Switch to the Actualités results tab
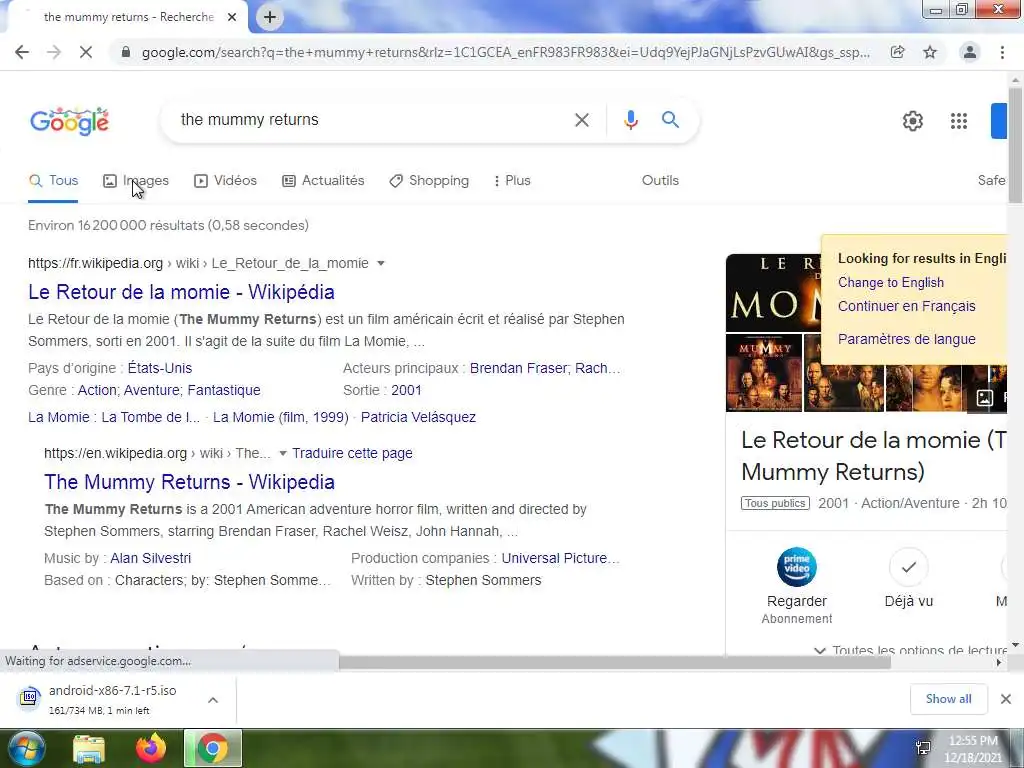The height and width of the screenshot is (768, 1024). 323,181
